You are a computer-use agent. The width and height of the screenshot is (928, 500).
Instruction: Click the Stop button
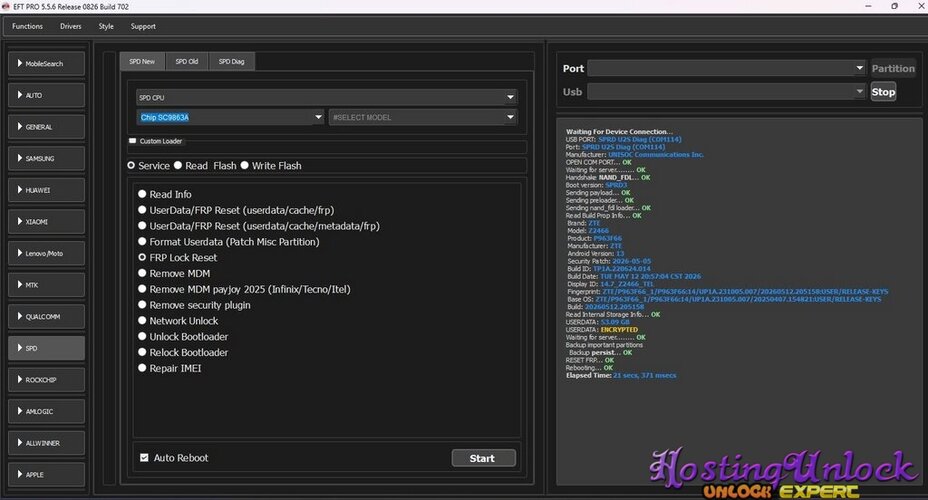tap(883, 92)
